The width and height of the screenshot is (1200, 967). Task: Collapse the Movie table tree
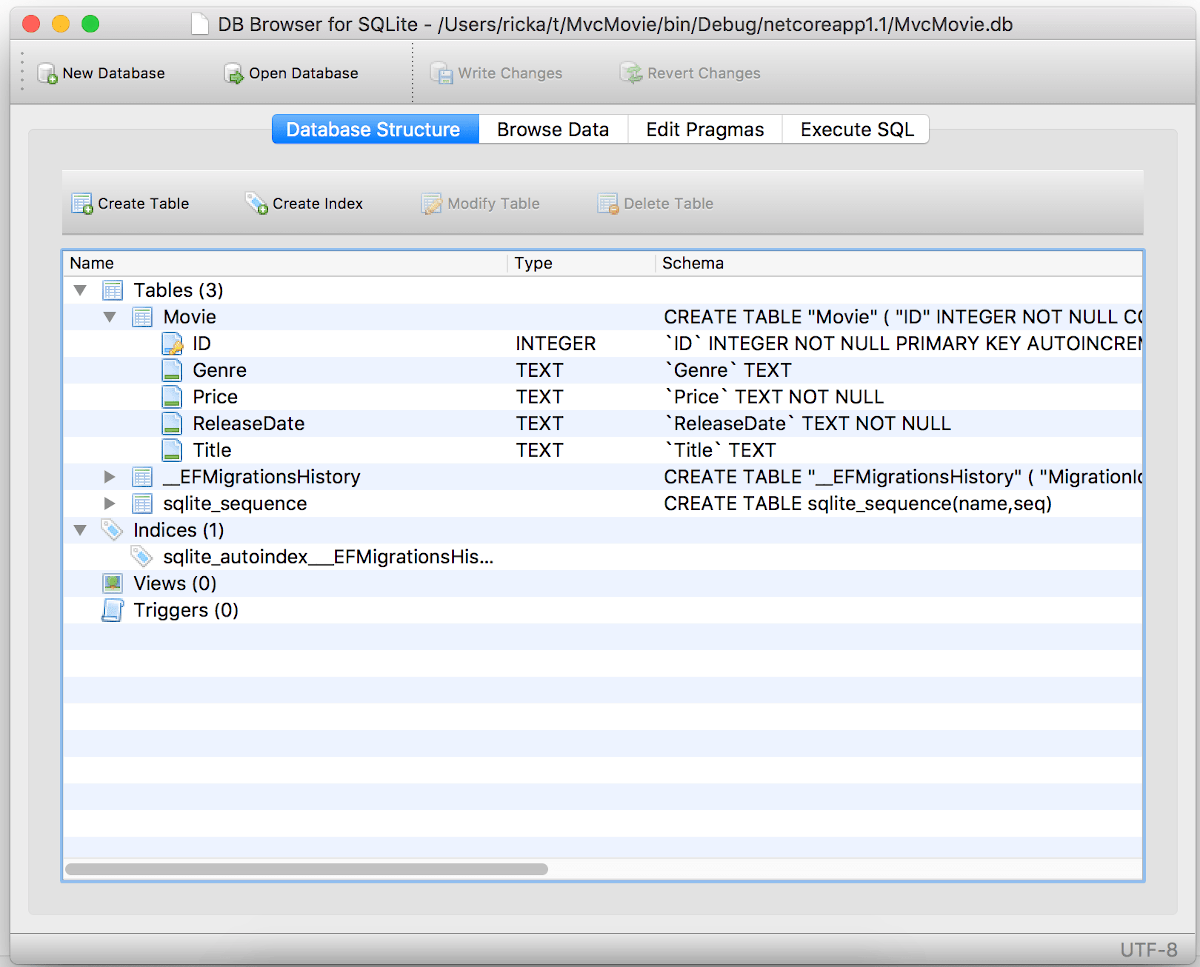(x=110, y=316)
